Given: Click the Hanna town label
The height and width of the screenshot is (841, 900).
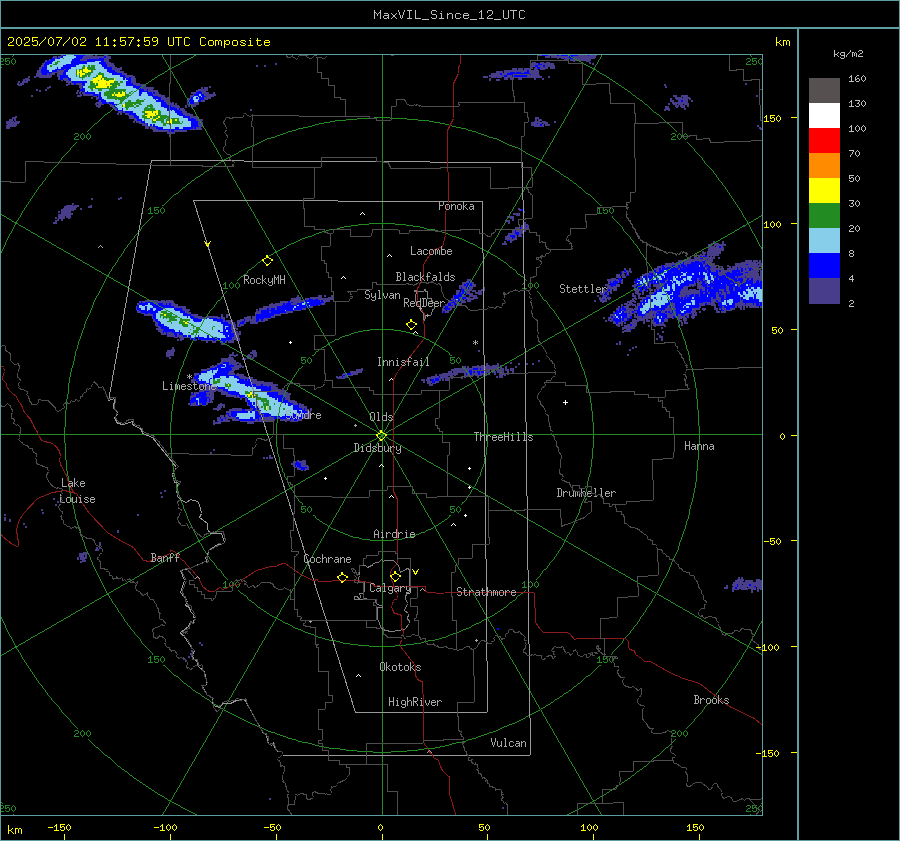Looking at the screenshot, I should 699,446.
